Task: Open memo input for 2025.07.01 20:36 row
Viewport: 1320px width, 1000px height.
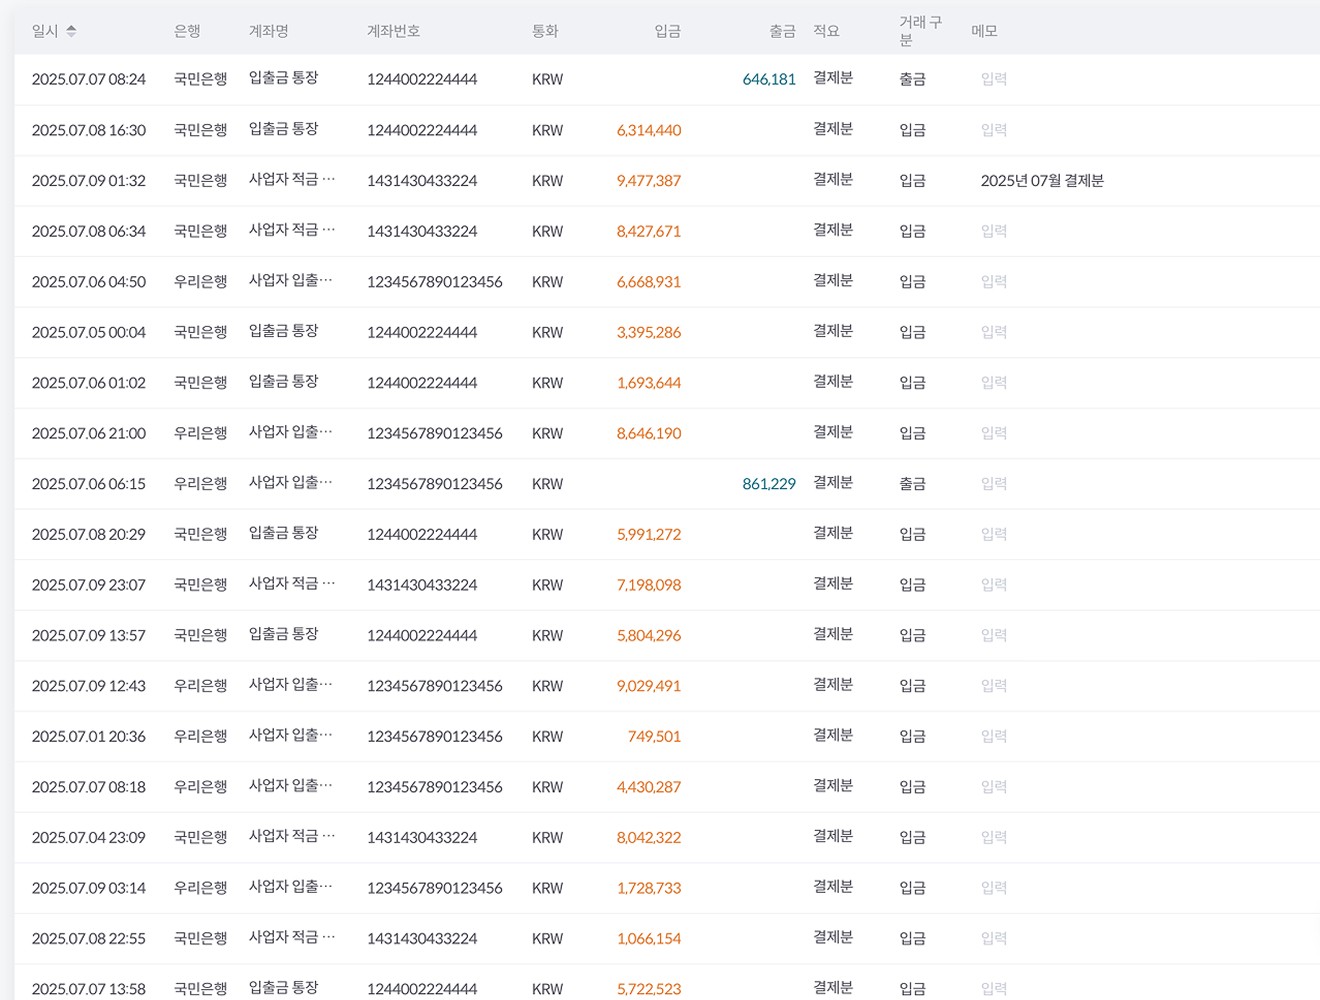Action: click(993, 736)
